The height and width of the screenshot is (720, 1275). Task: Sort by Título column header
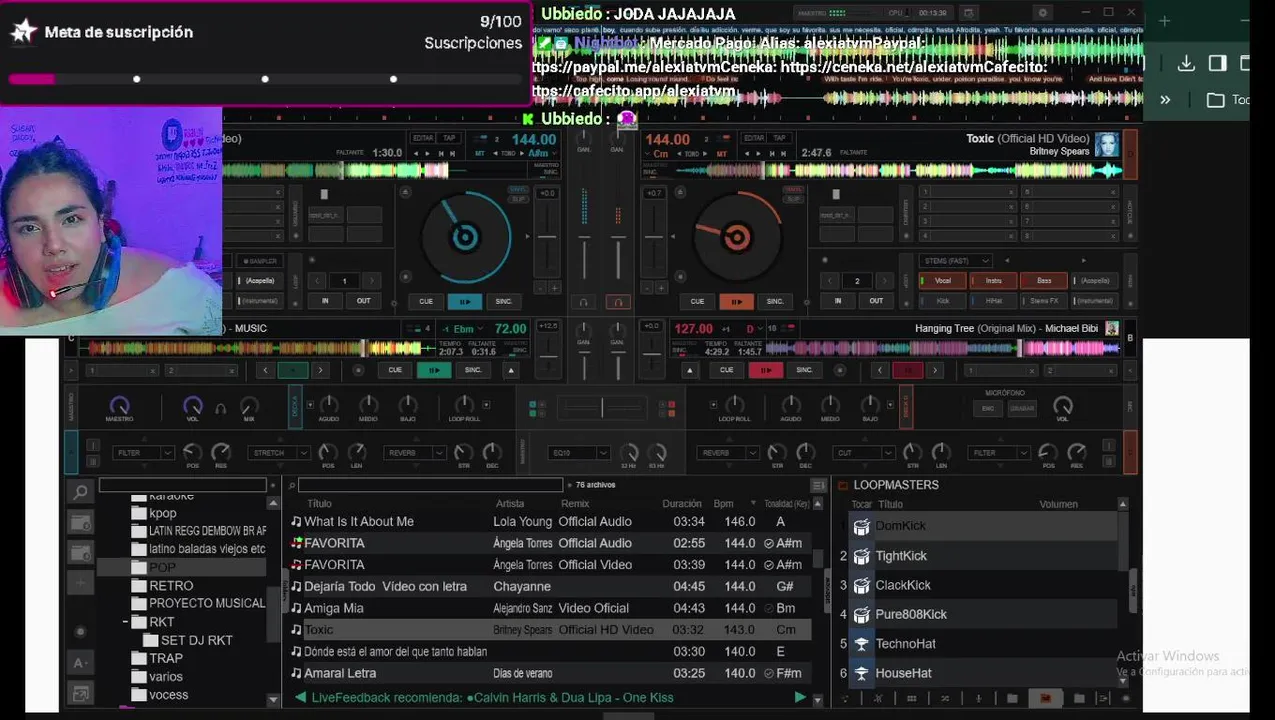point(319,504)
